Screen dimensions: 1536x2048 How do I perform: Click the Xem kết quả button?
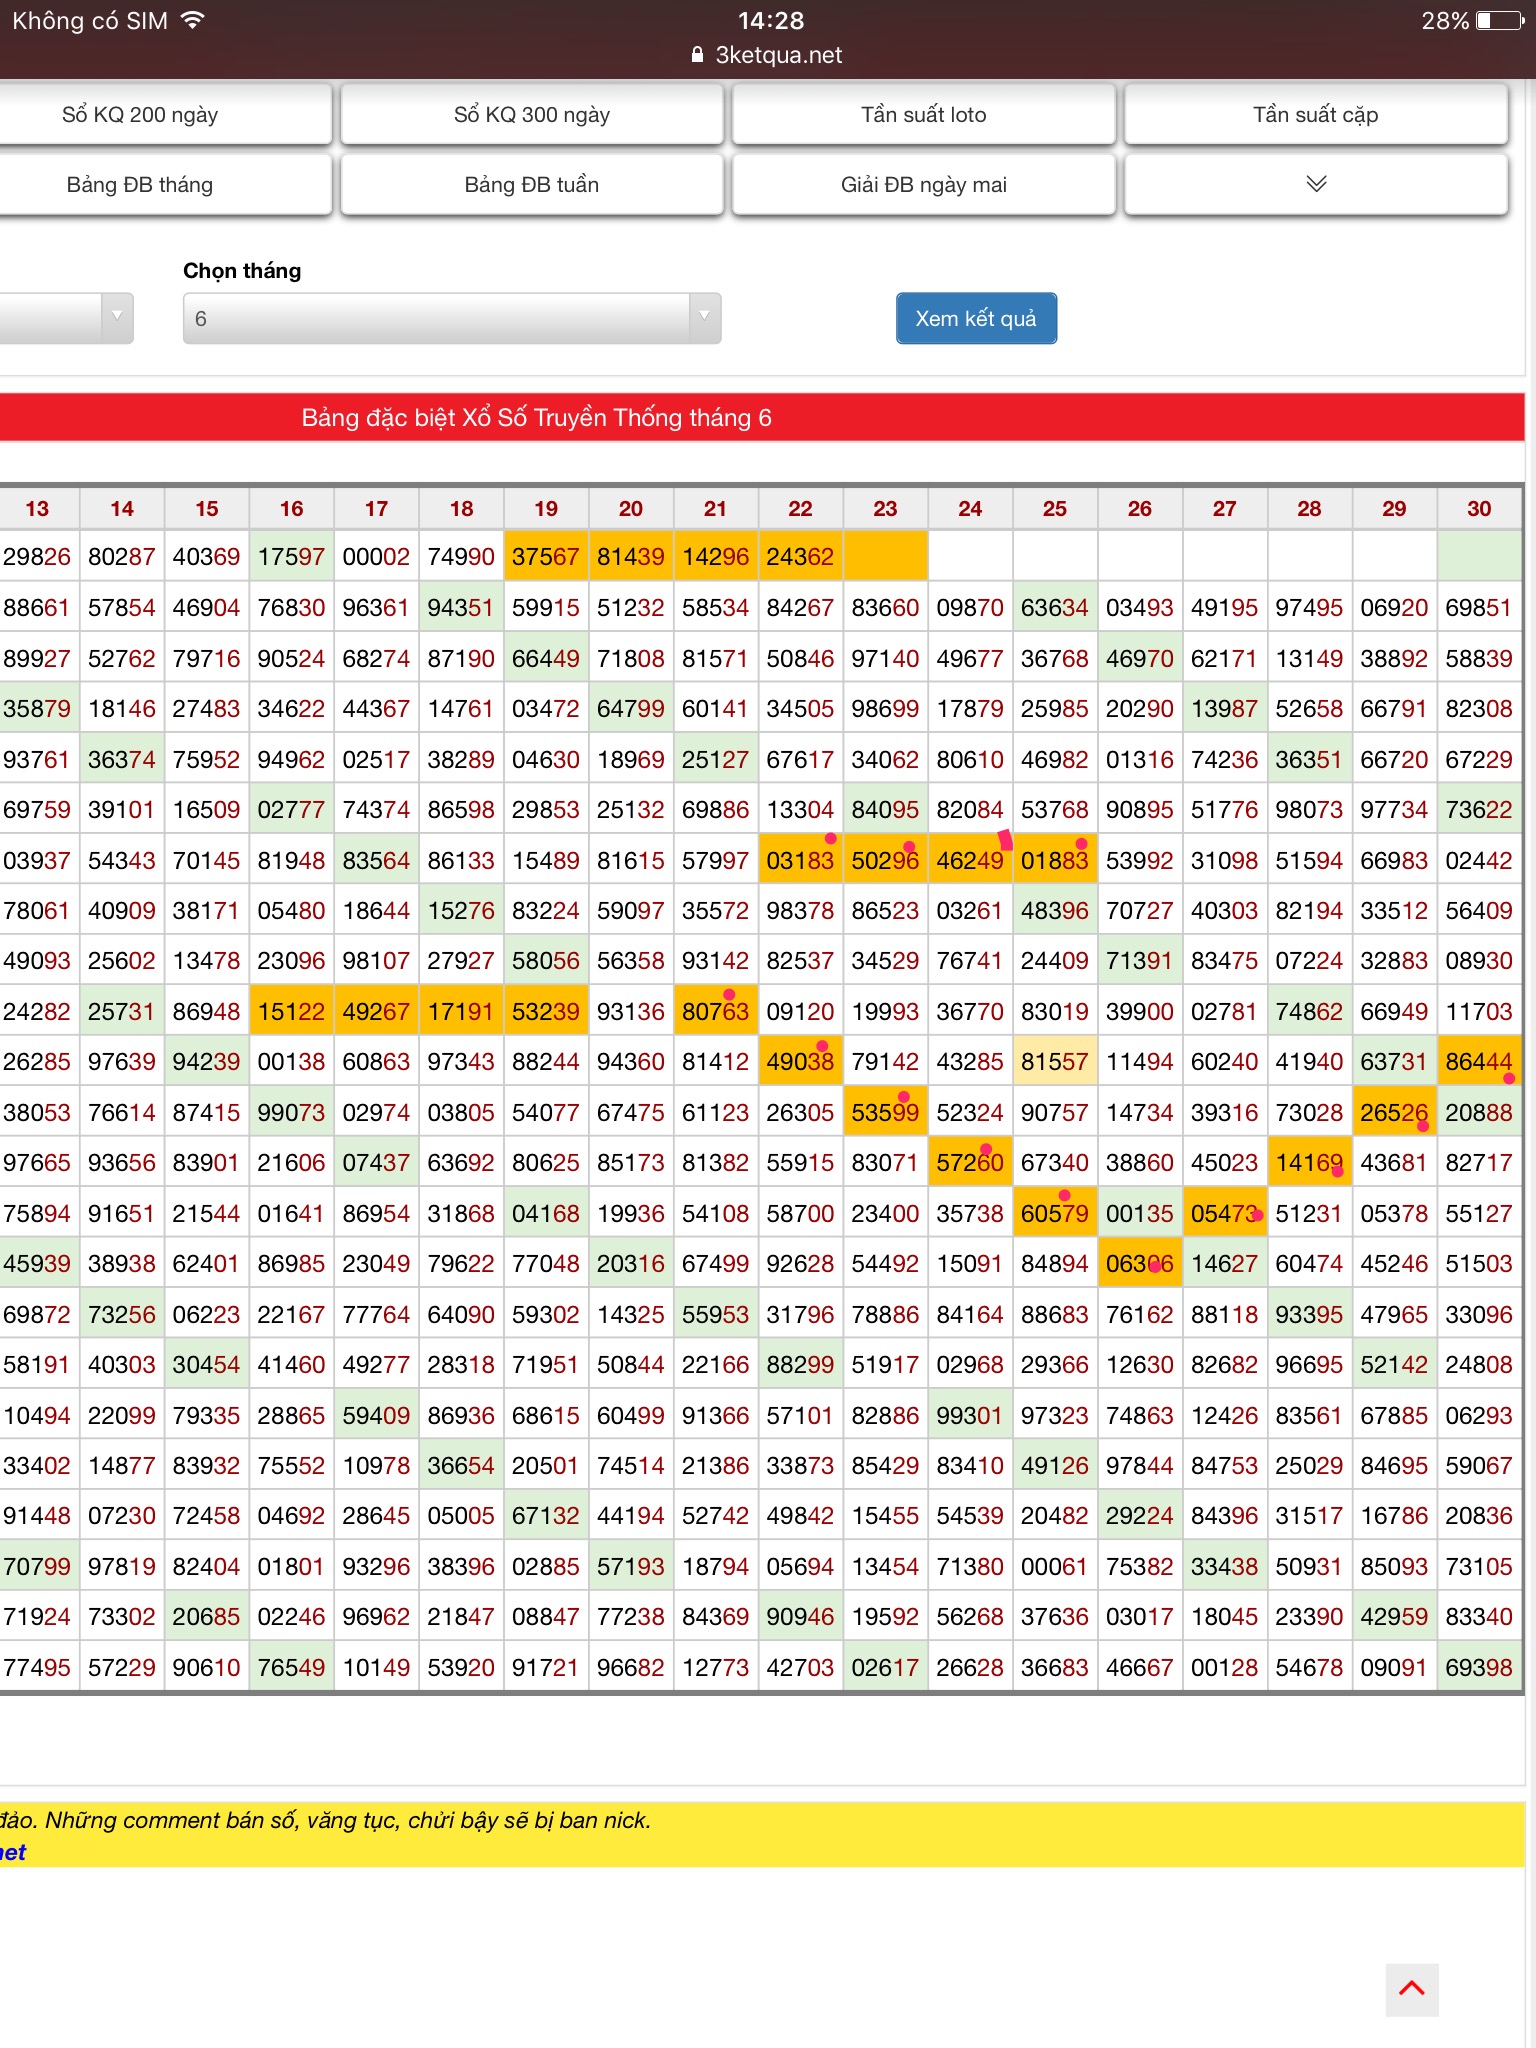[x=976, y=318]
